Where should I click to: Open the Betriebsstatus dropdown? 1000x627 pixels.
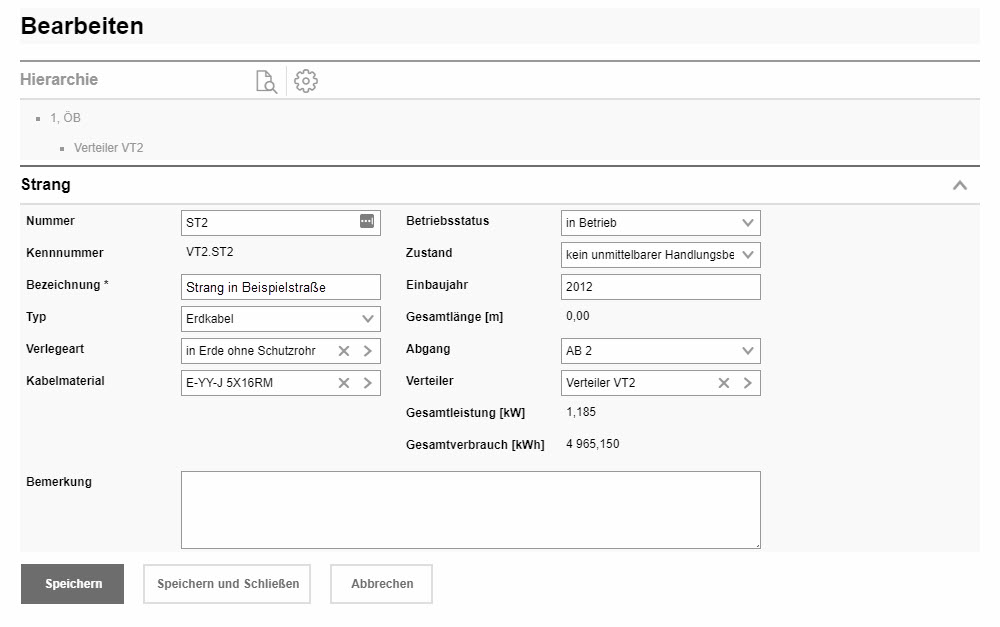click(x=660, y=223)
